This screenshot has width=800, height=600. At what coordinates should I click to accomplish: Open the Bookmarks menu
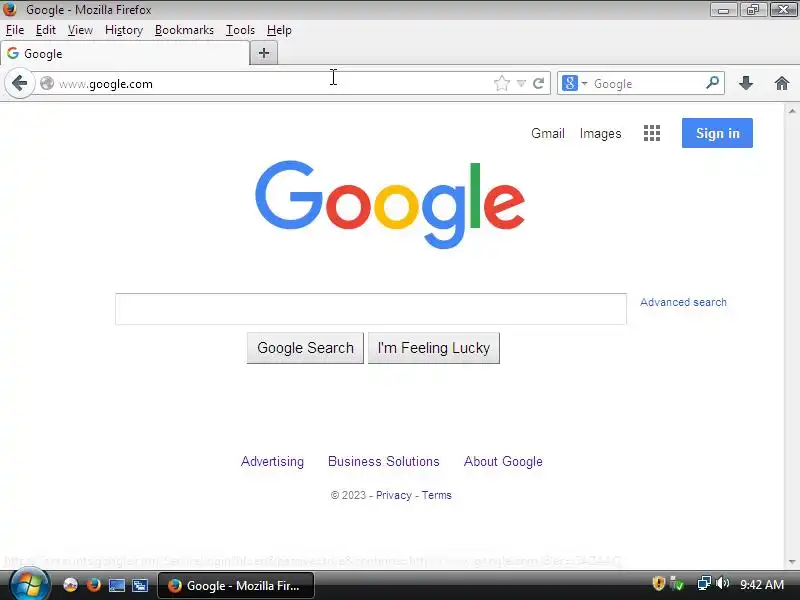click(184, 30)
